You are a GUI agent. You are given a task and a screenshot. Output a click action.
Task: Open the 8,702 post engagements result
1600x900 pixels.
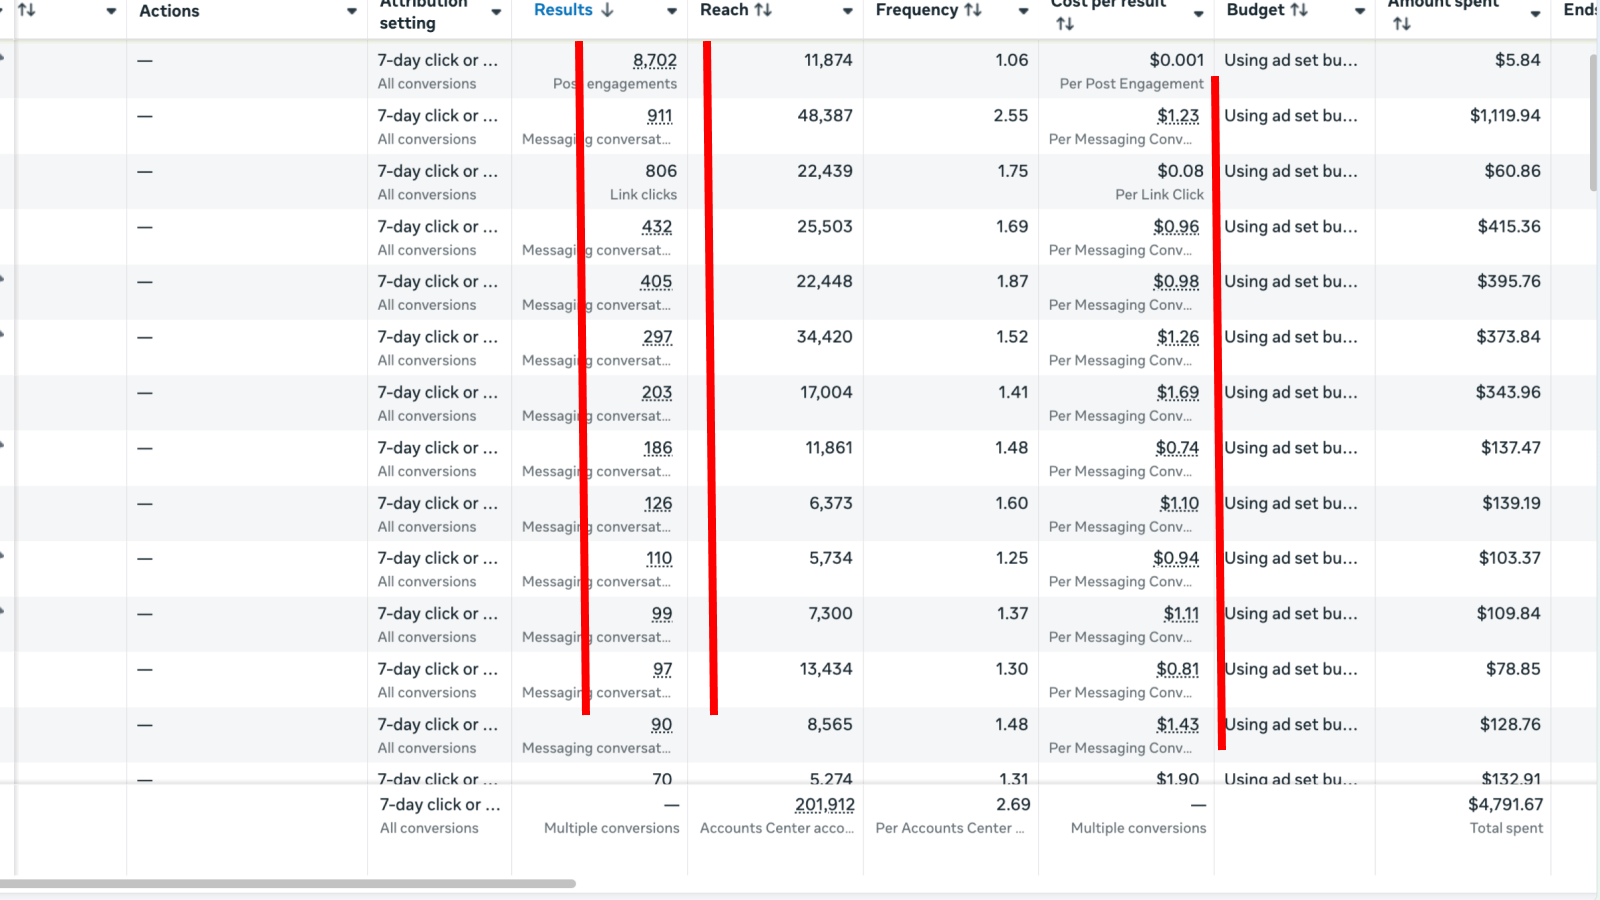pos(654,60)
